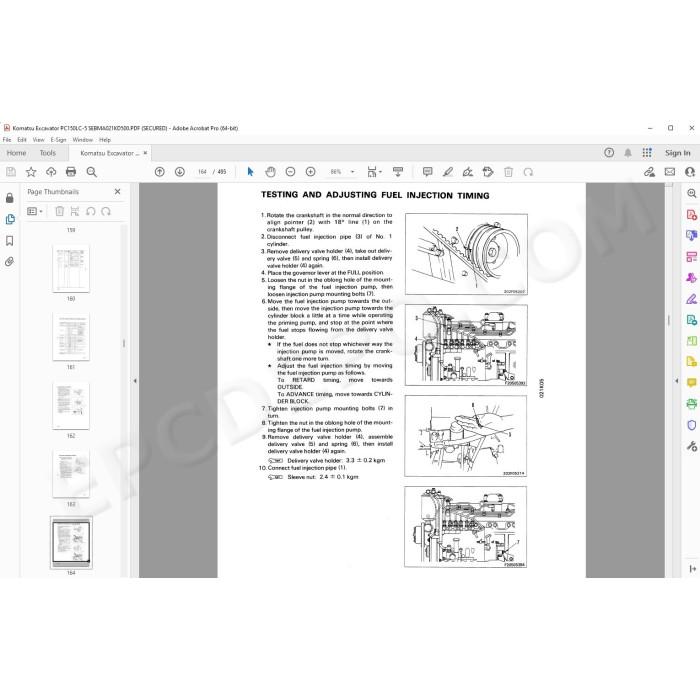Rotate pages clockwise in thumbnails panel

[x=106, y=211]
